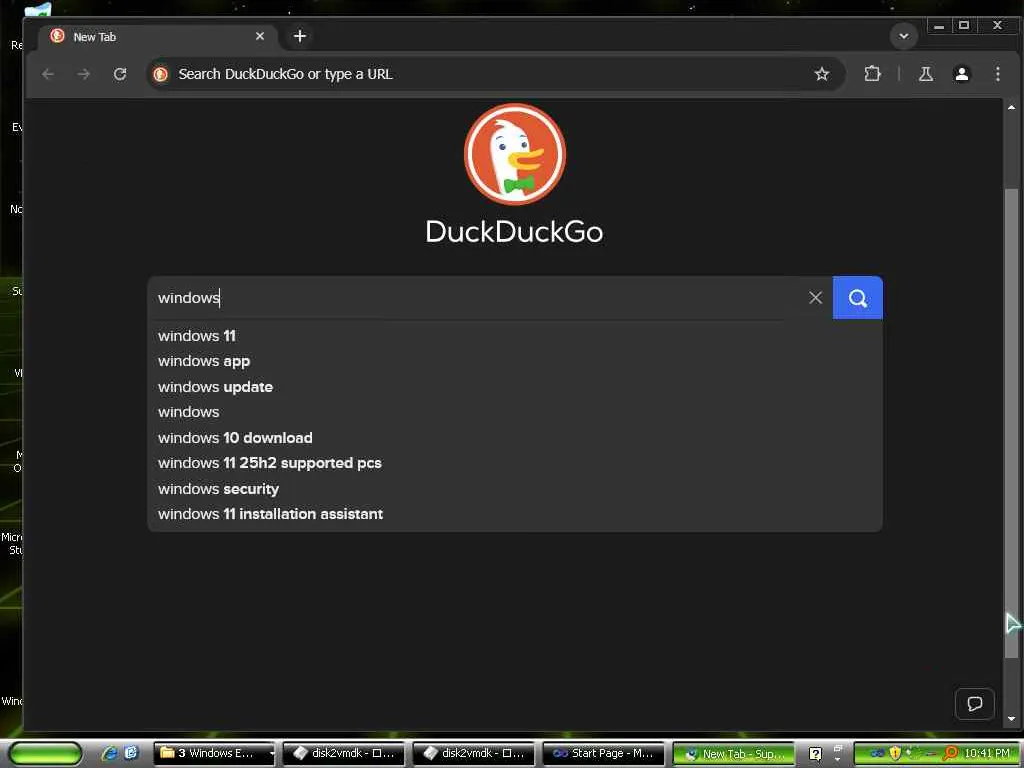The height and width of the screenshot is (768, 1024).
Task: Click the vertical scrollbar thumb
Action: click(x=1011, y=421)
